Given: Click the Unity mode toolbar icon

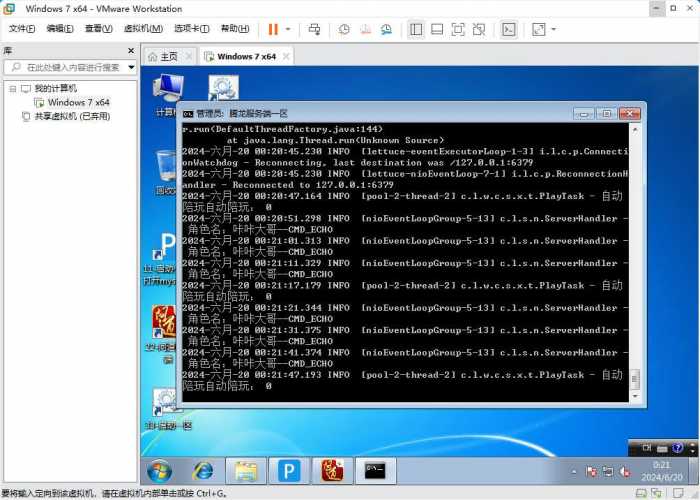Looking at the screenshot, I should click(x=479, y=29).
